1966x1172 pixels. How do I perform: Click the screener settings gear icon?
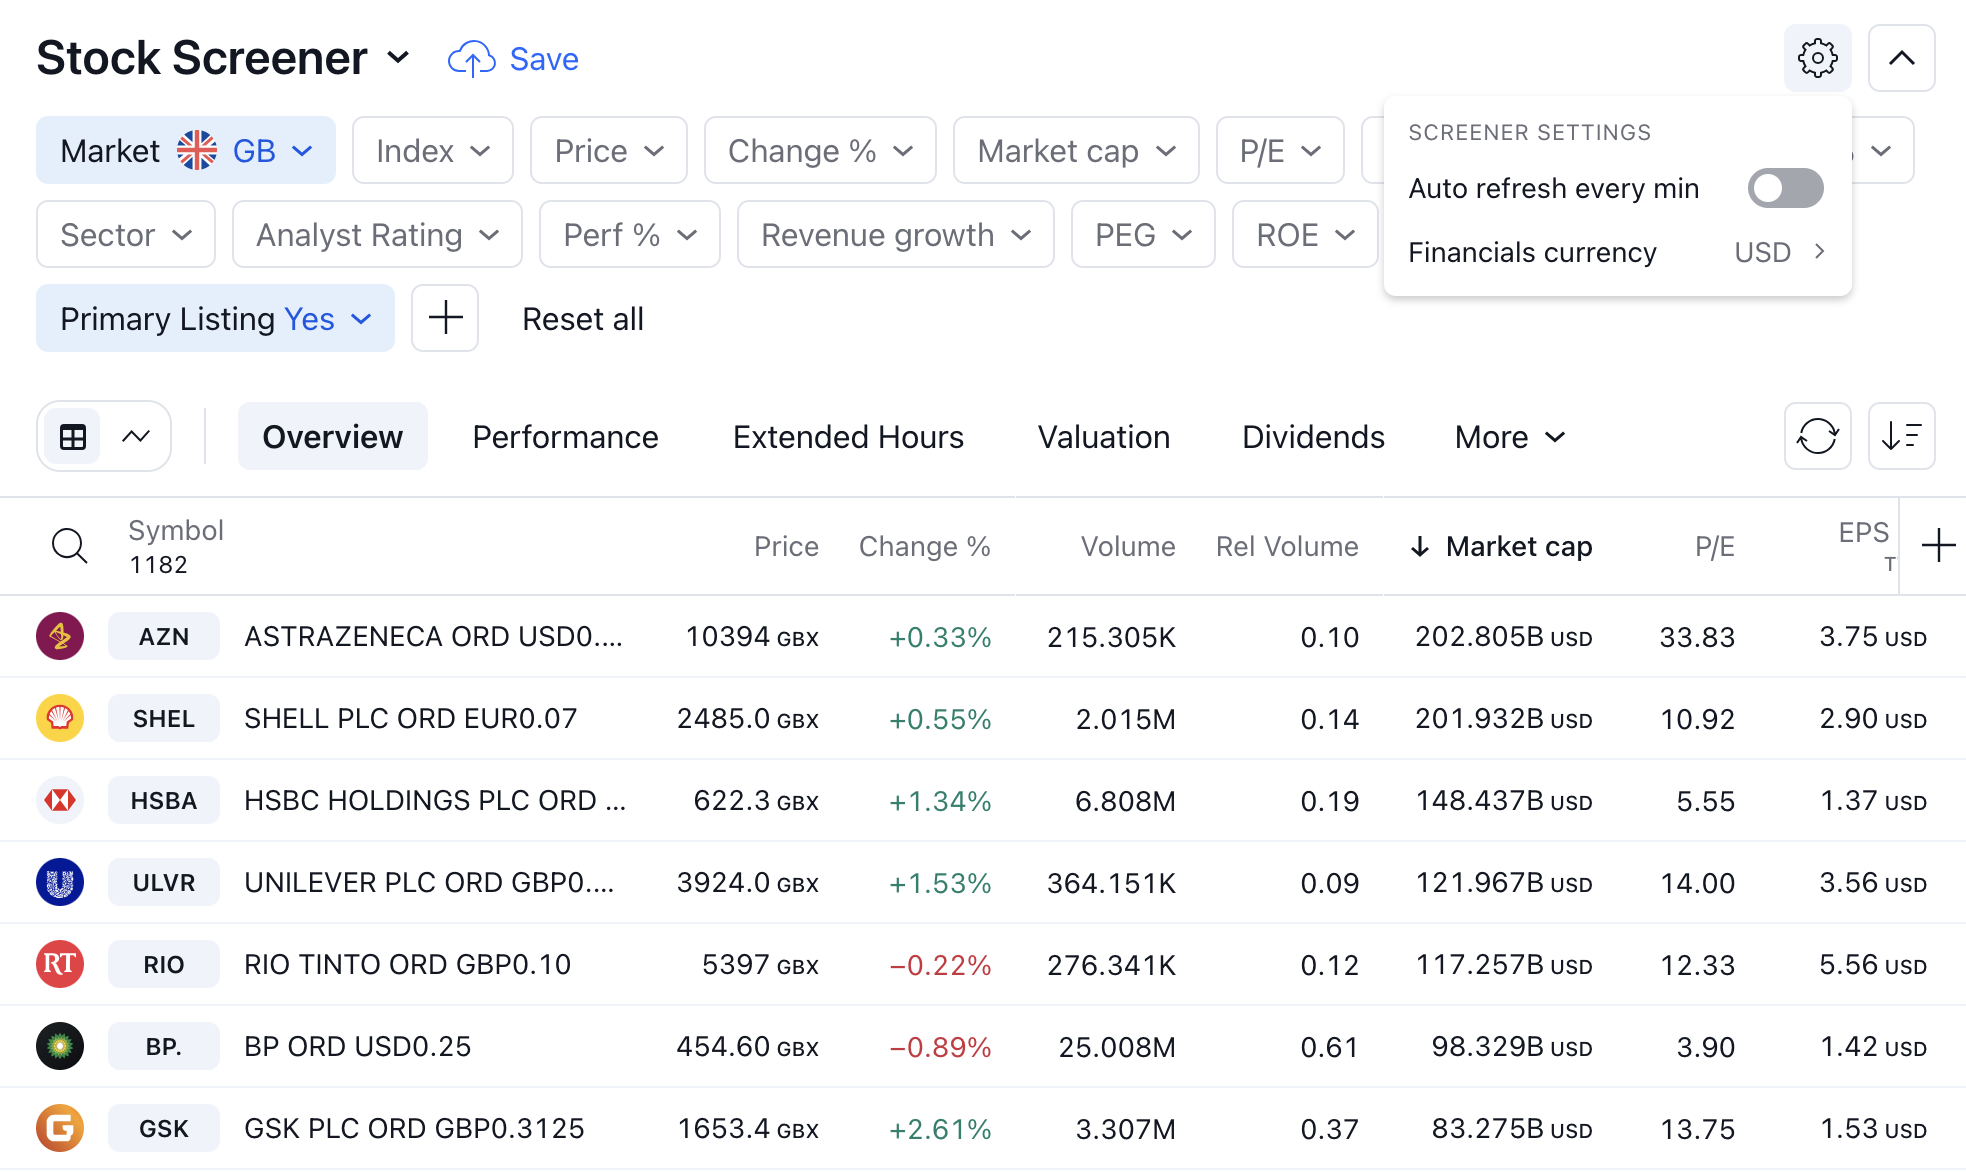pos(1817,58)
